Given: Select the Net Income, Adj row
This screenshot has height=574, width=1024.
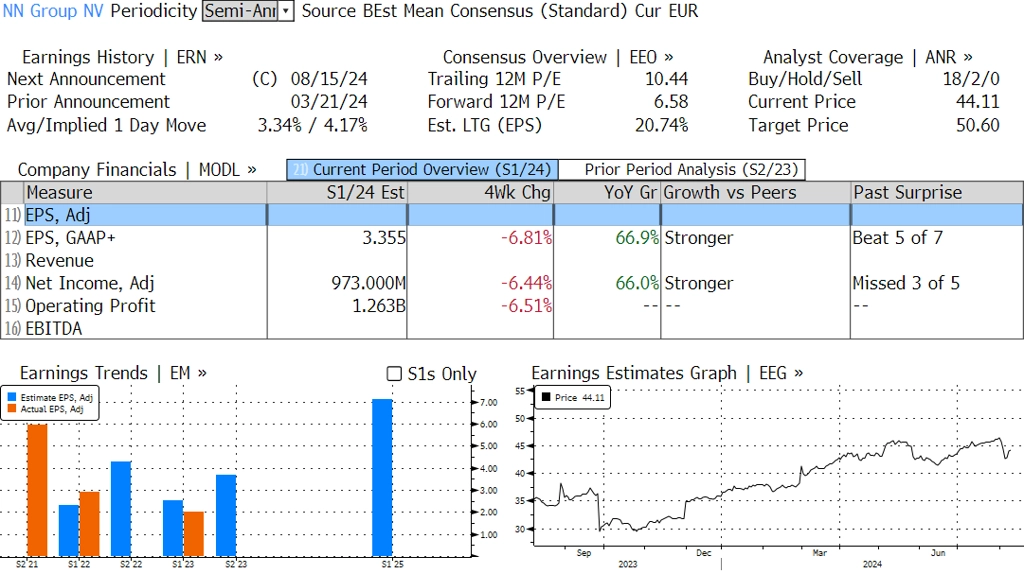Looking at the screenshot, I should pyautogui.click(x=512, y=283).
